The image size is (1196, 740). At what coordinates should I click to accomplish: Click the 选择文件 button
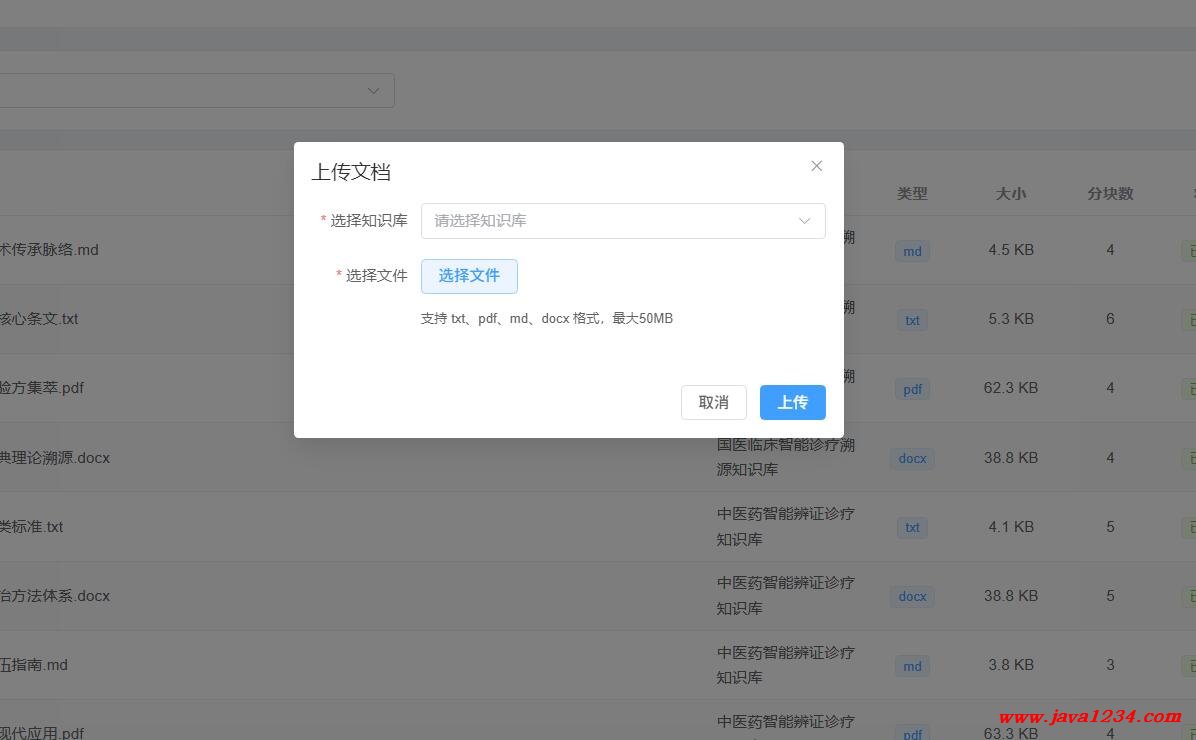pyautogui.click(x=469, y=276)
